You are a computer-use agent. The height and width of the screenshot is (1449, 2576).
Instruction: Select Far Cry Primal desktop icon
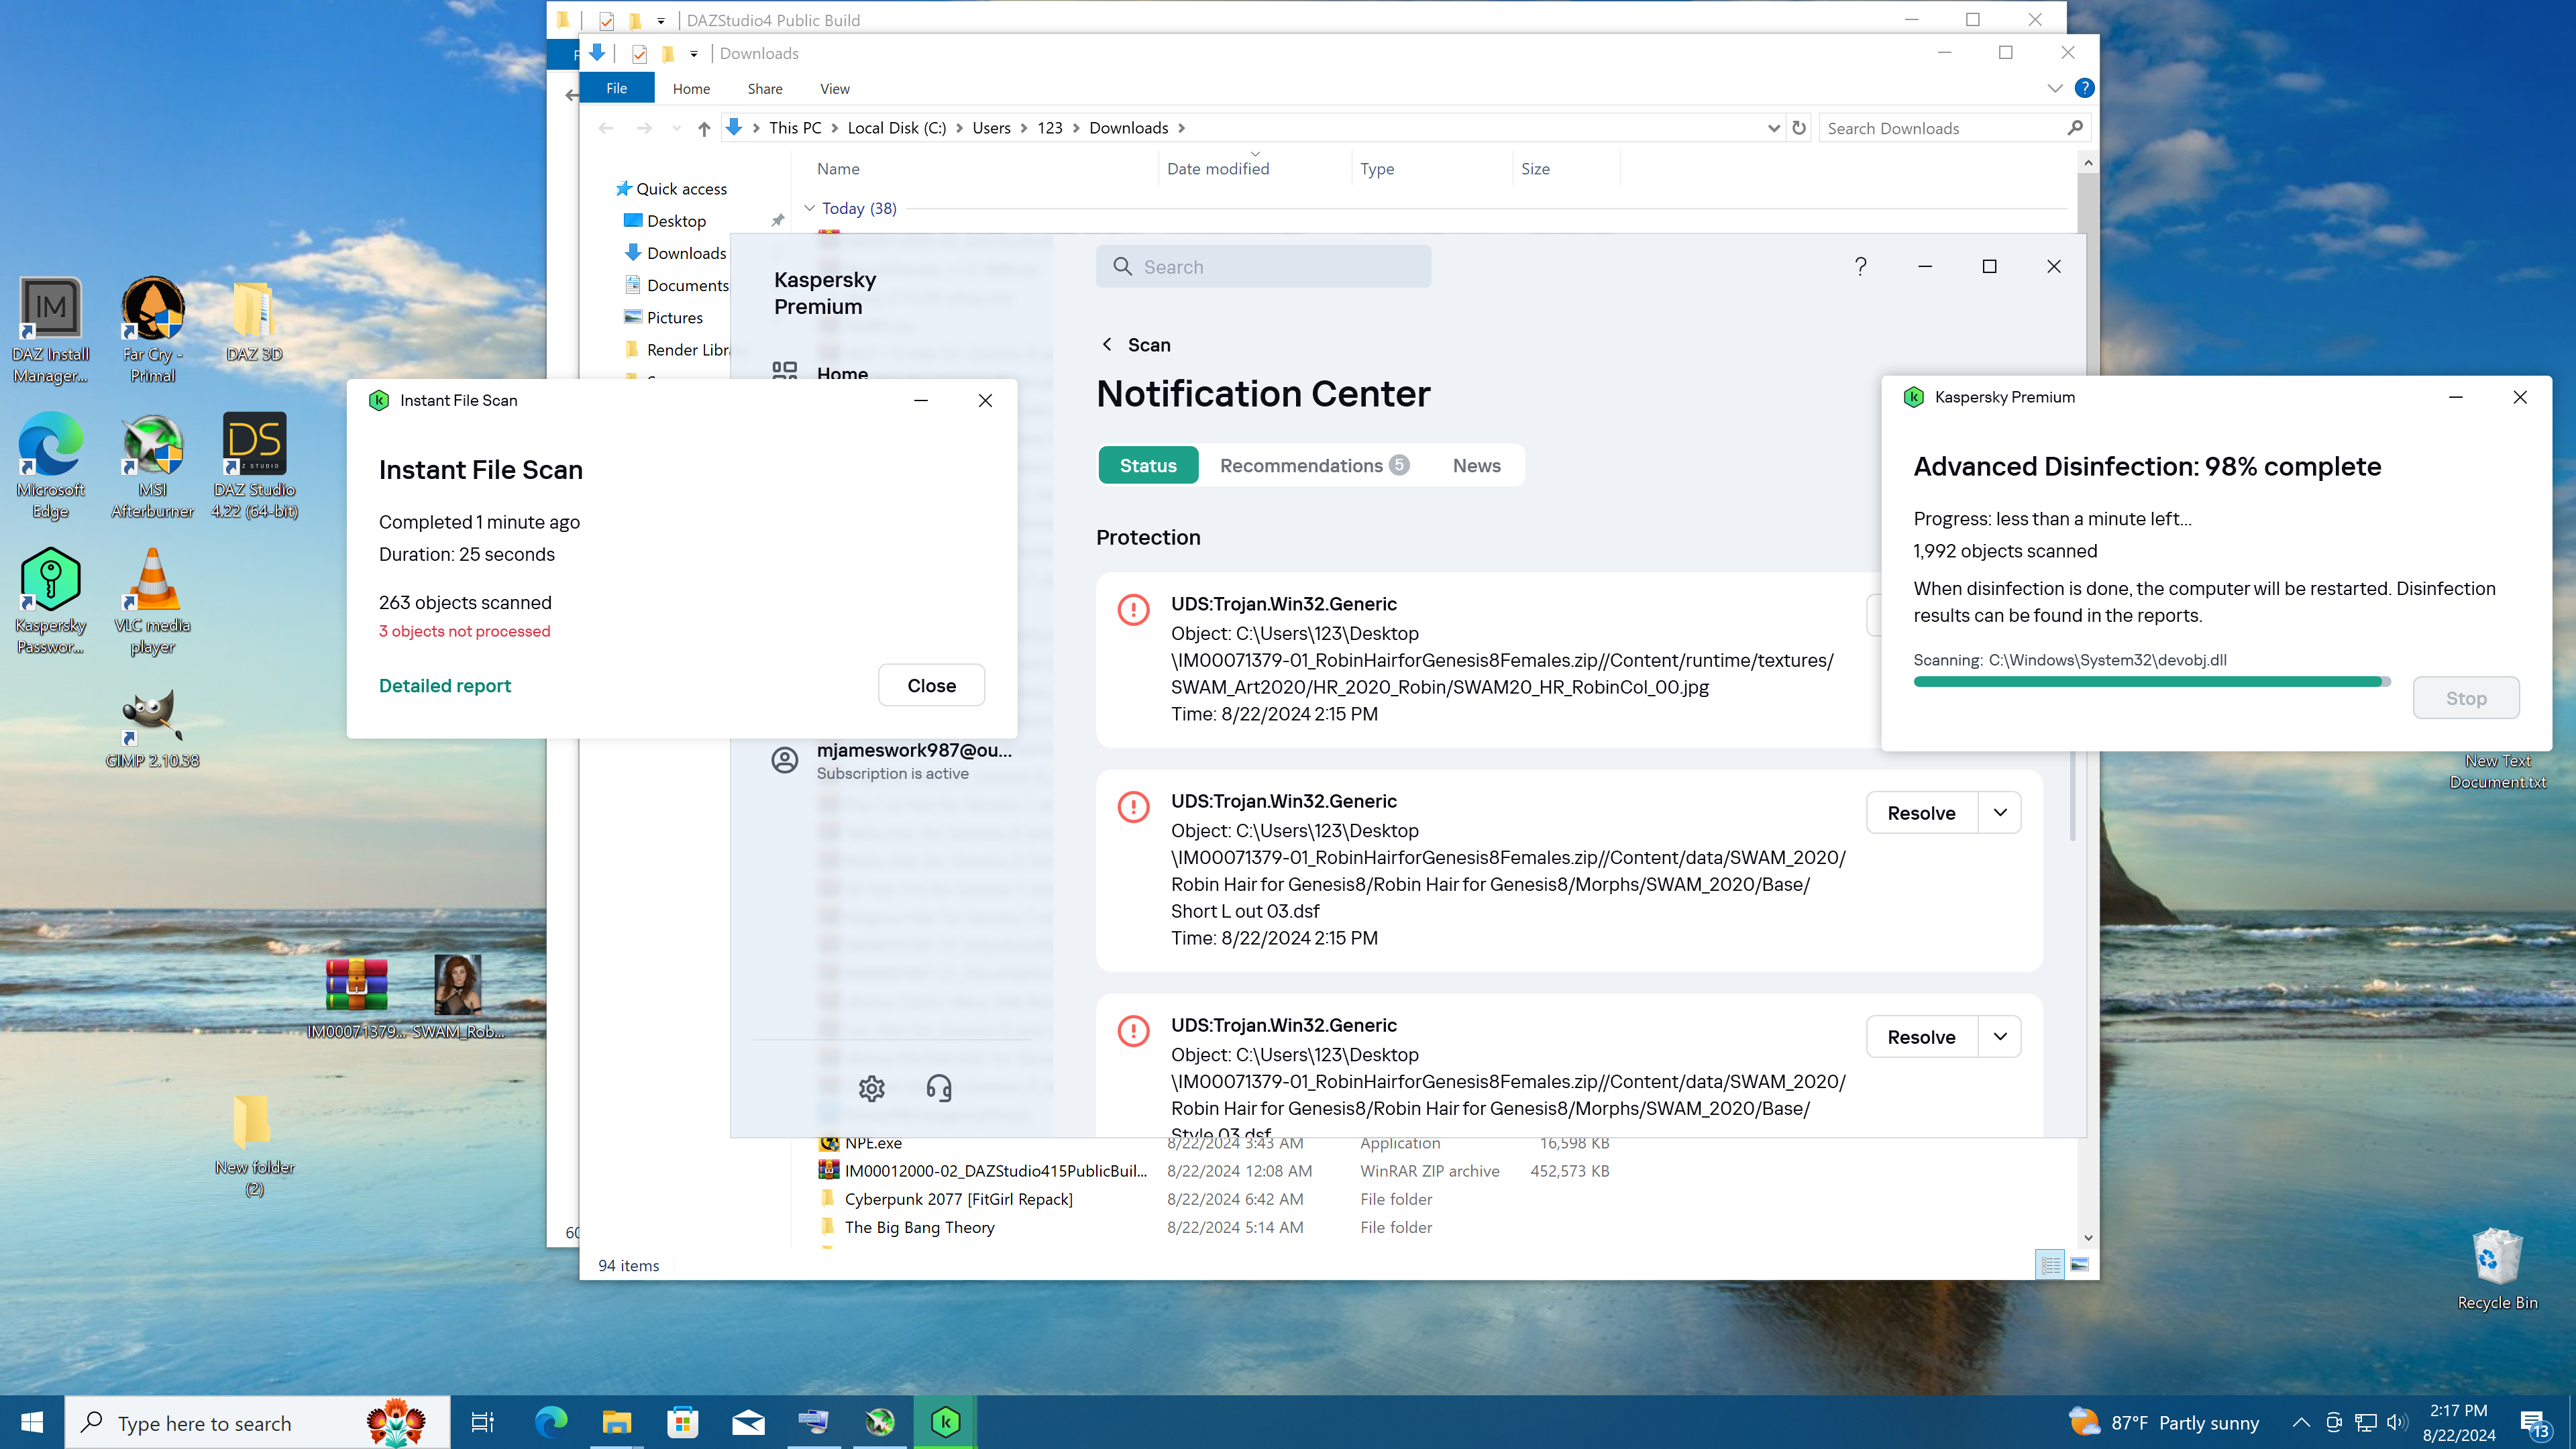pos(152,330)
